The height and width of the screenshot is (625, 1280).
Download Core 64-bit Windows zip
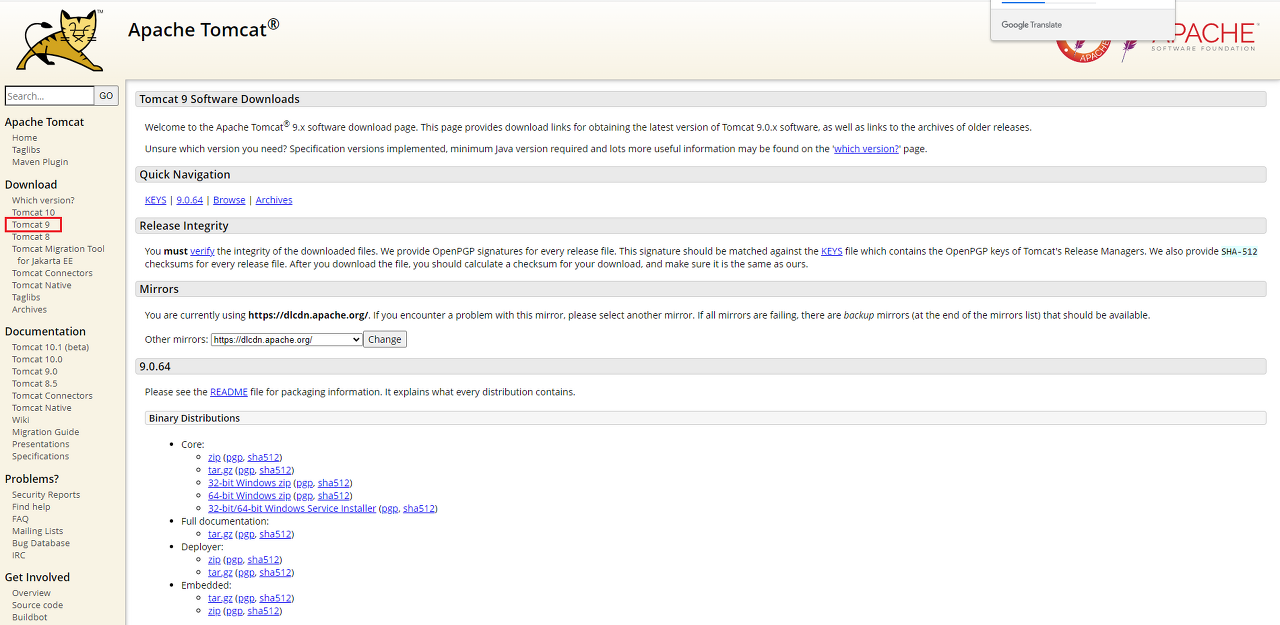[249, 496]
